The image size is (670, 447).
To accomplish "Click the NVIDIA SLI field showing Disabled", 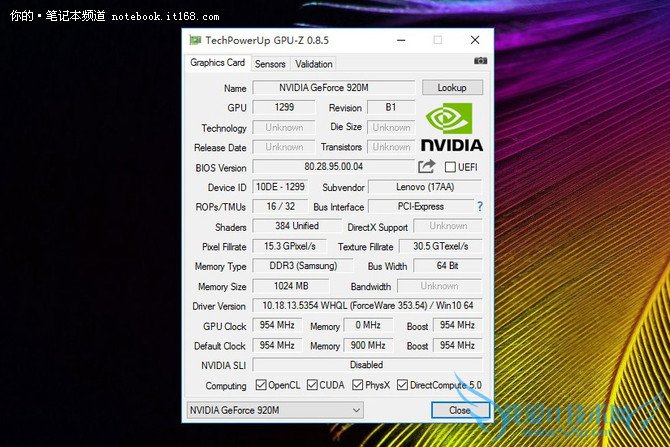I will 367,365.
